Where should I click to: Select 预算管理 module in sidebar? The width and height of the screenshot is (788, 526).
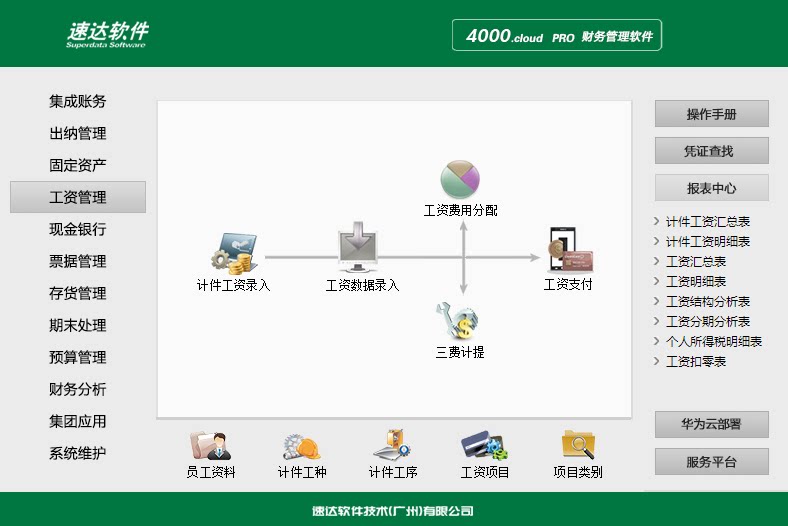(x=78, y=357)
